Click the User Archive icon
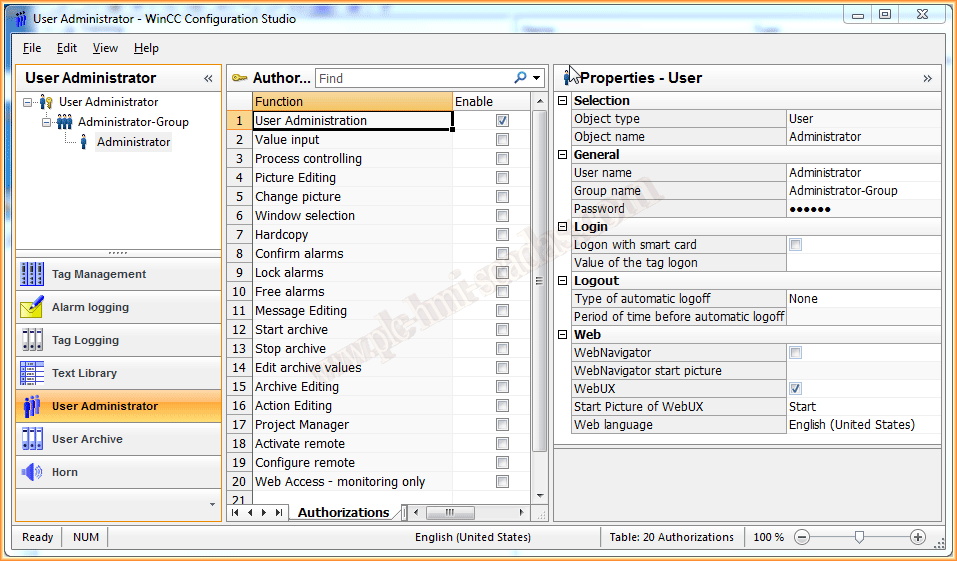The image size is (957, 561). (x=32, y=439)
